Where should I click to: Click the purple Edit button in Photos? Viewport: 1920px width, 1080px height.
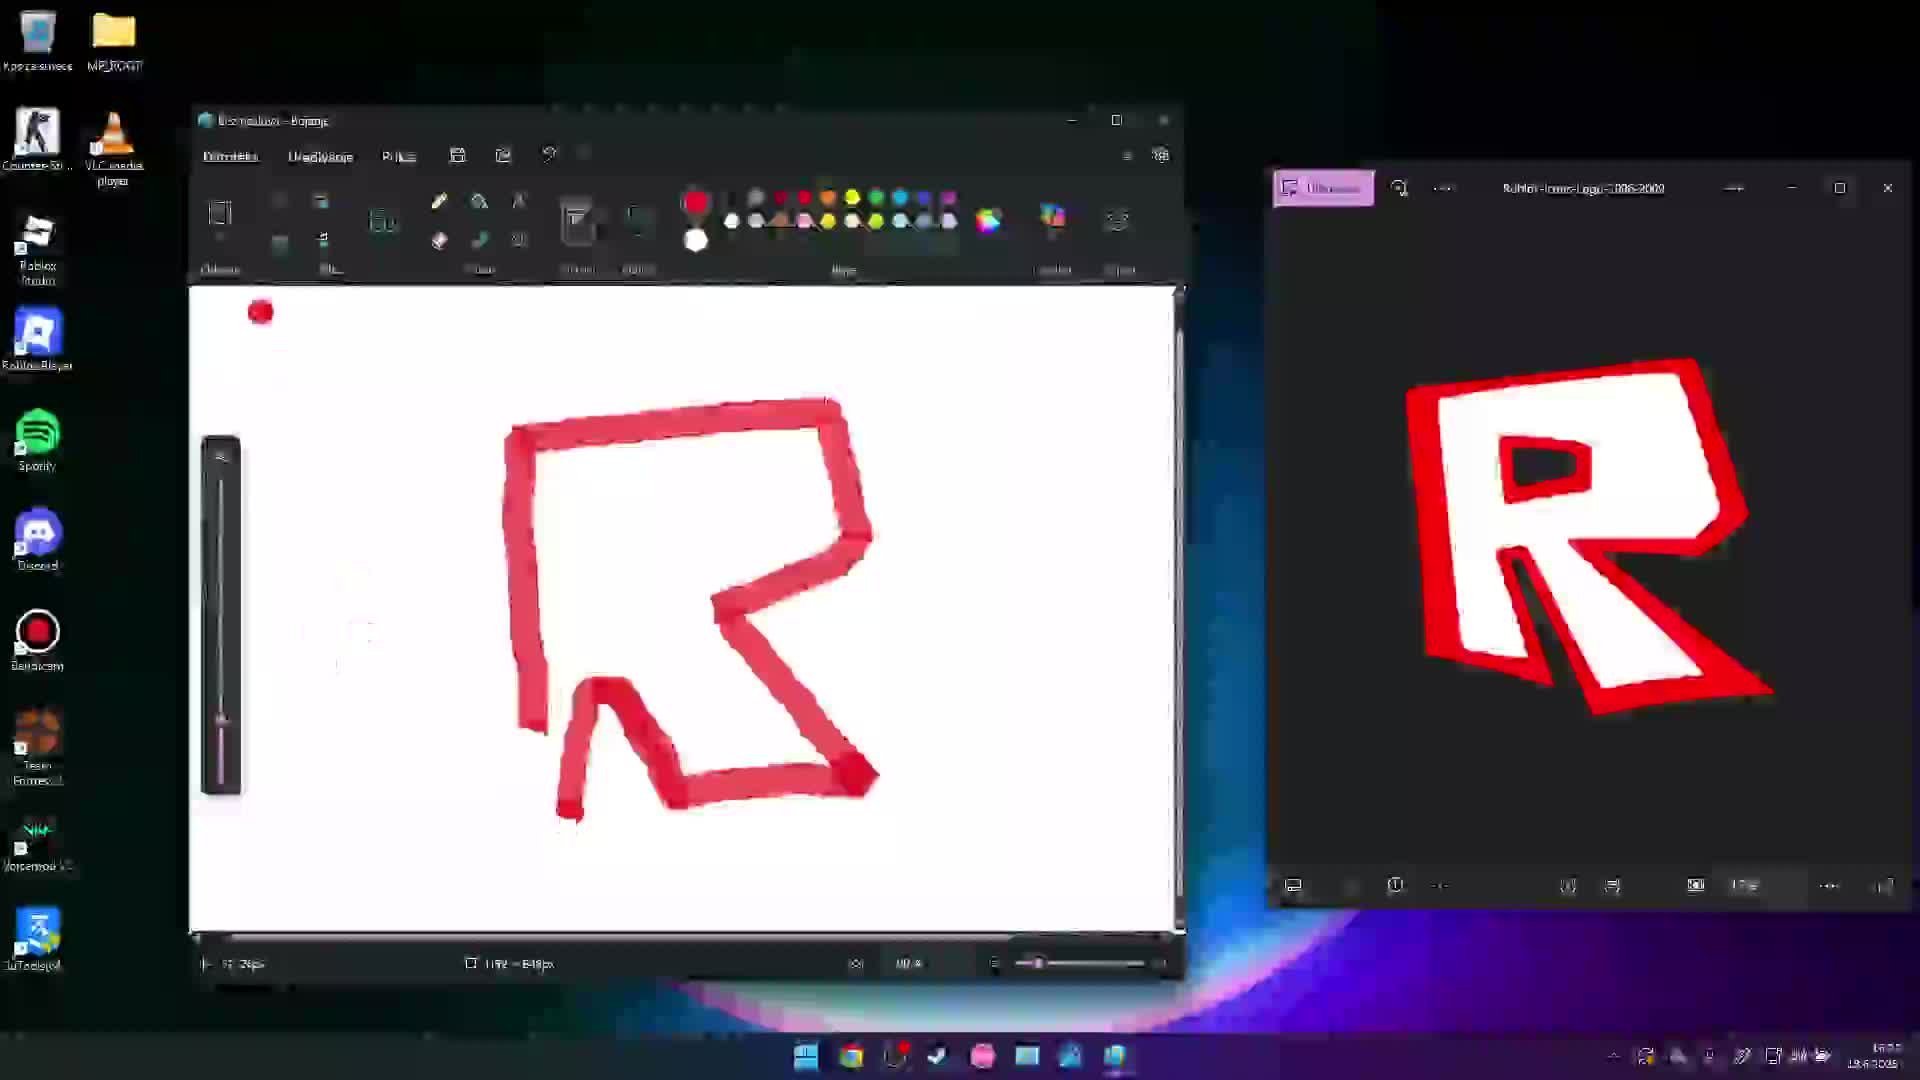click(1323, 188)
